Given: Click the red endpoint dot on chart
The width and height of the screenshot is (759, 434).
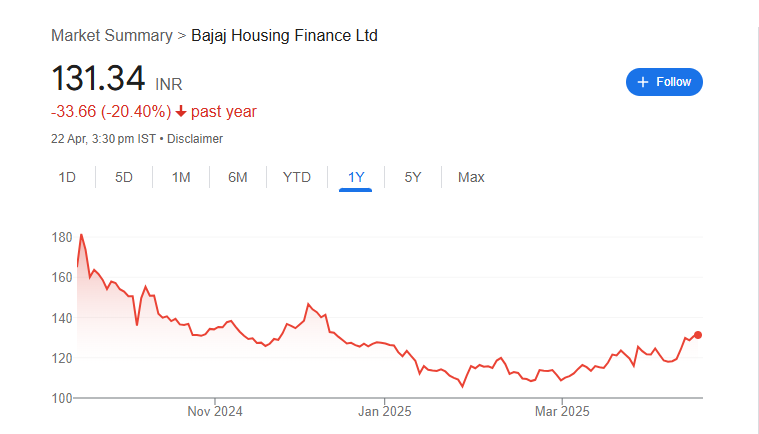Looking at the screenshot, I should point(698,335).
